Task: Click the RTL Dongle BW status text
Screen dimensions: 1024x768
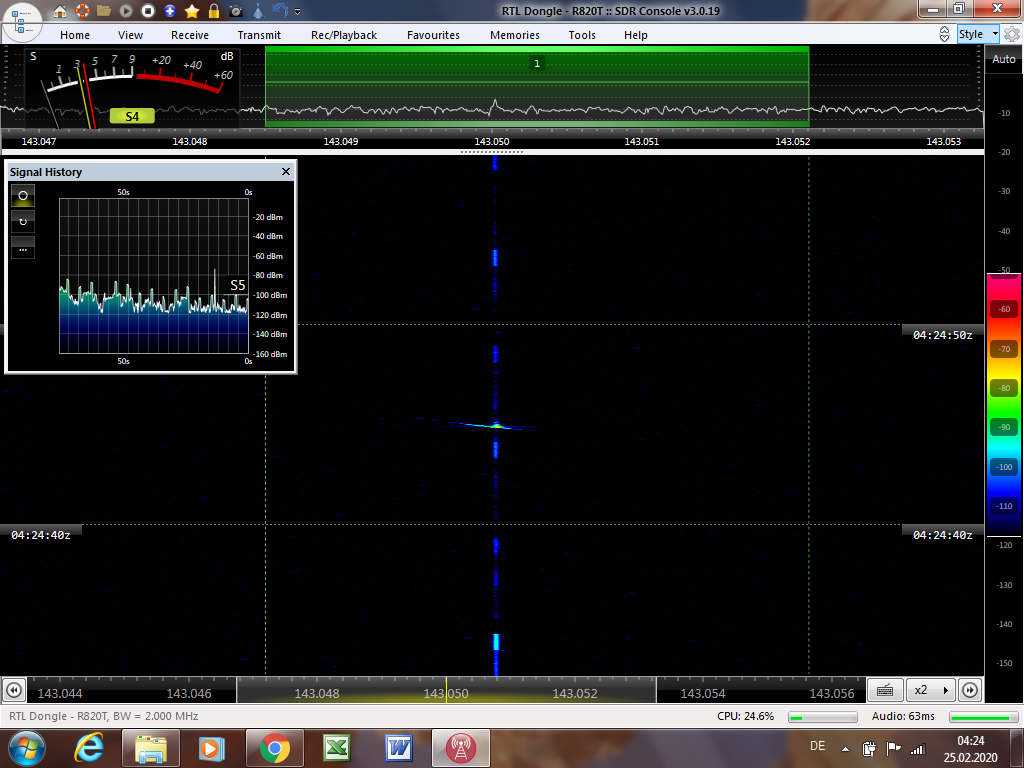Action: pyautogui.click(x=103, y=716)
